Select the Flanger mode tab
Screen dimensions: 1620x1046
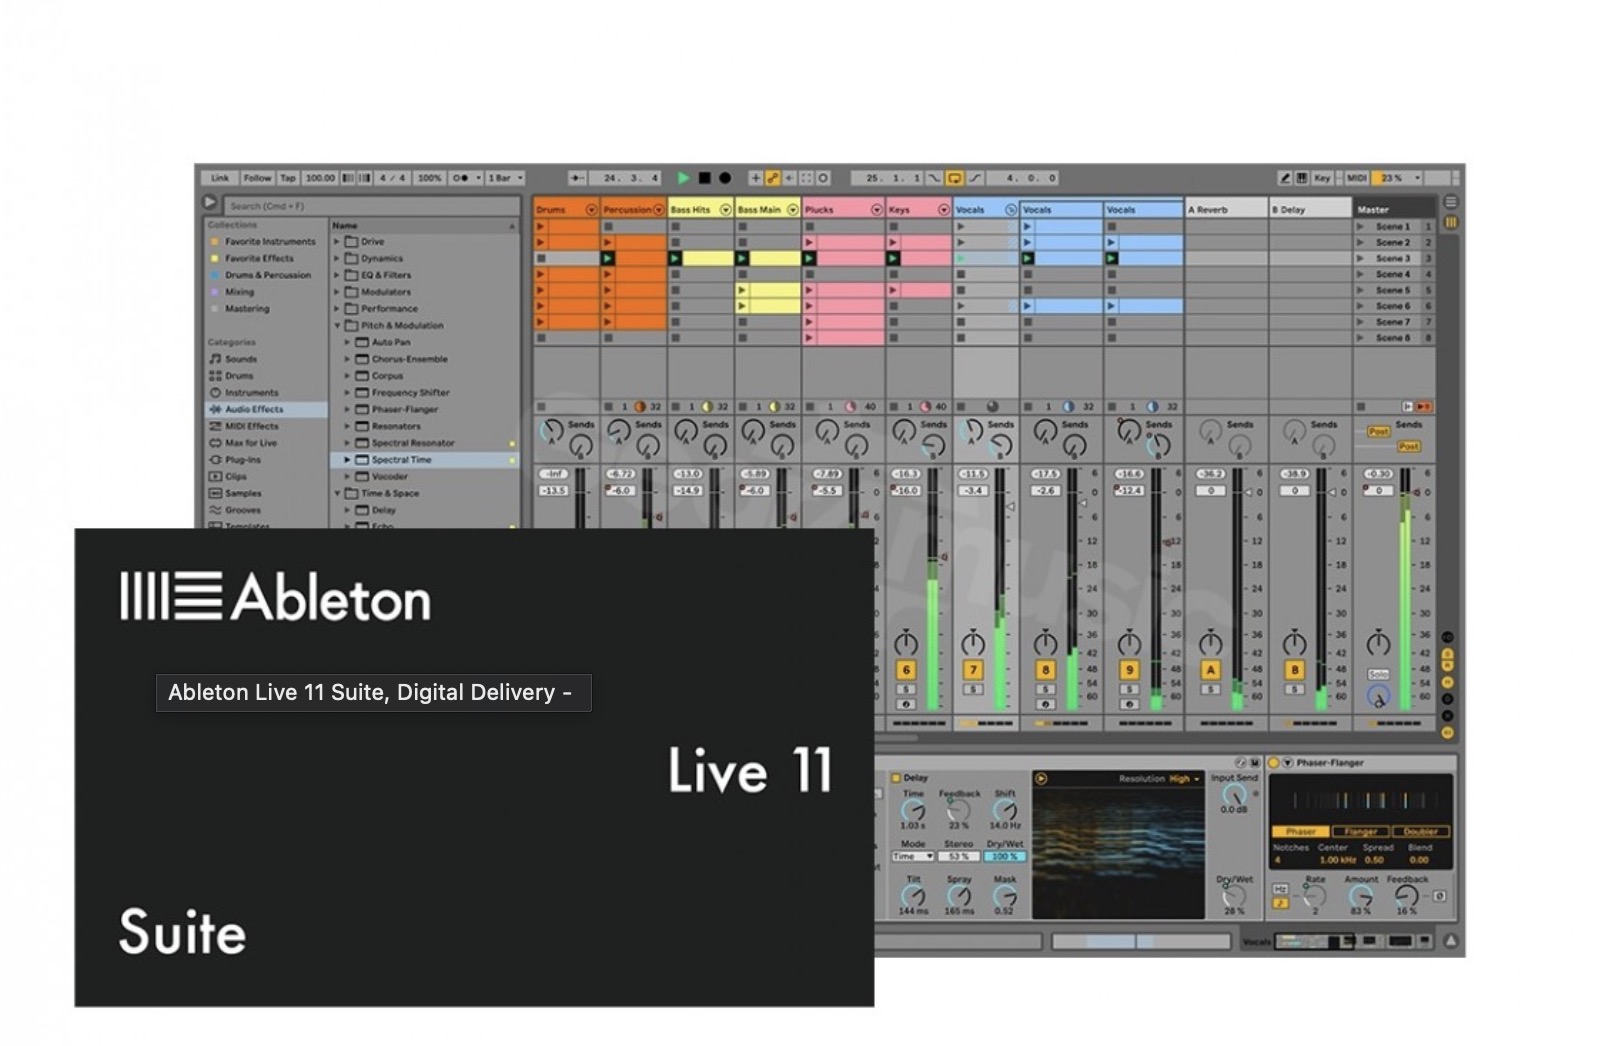pyautogui.click(x=1361, y=831)
